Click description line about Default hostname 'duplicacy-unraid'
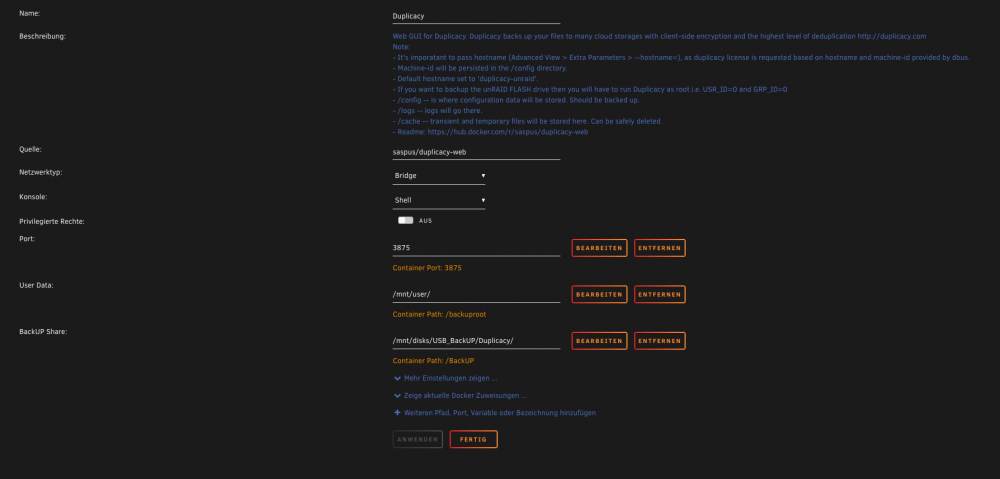This screenshot has width=1000, height=479. click(x=466, y=78)
